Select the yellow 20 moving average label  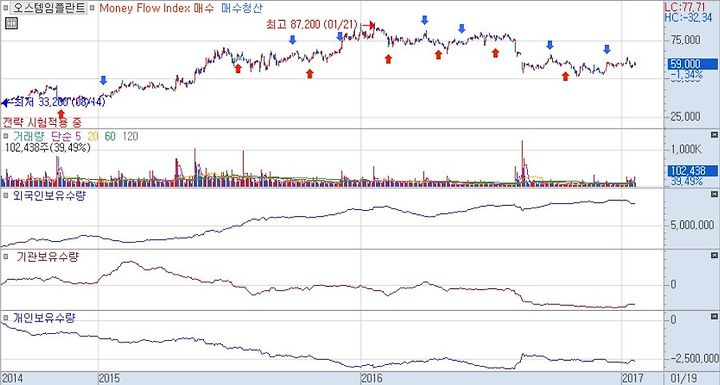point(93,136)
